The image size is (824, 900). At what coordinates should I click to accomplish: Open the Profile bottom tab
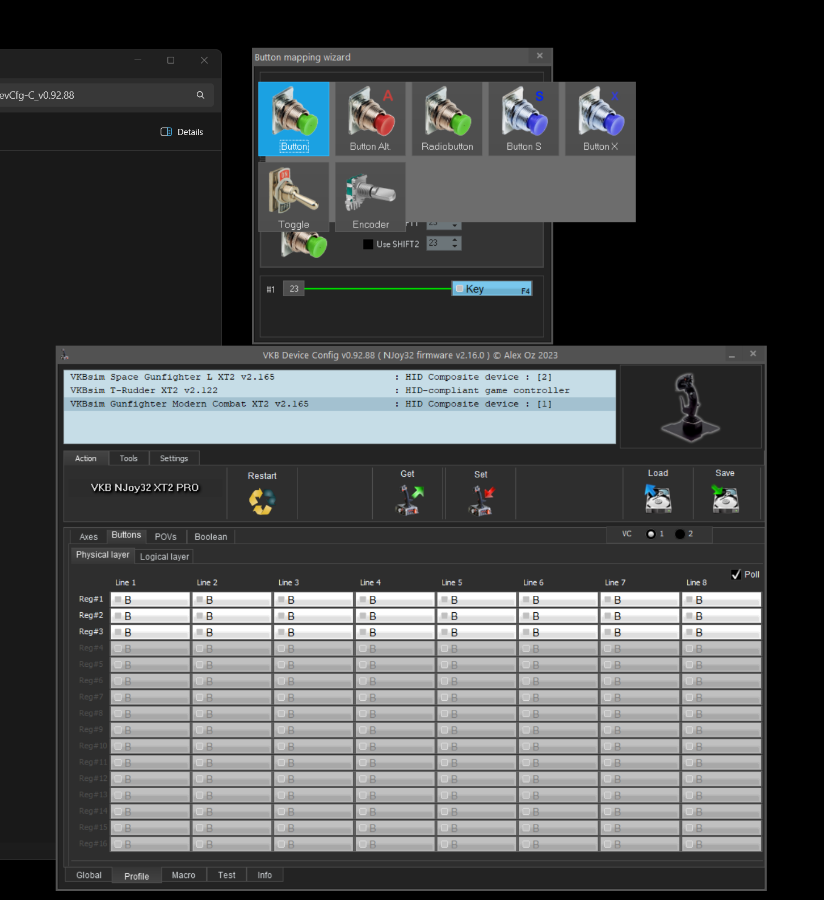[137, 876]
